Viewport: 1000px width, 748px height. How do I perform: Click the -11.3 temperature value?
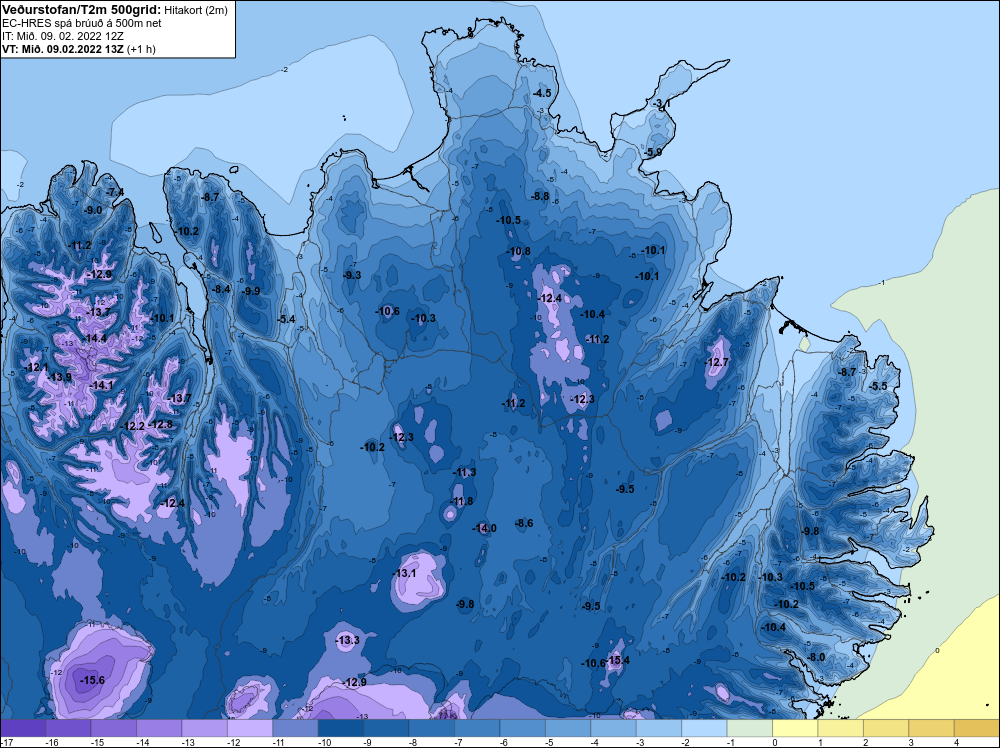point(464,473)
